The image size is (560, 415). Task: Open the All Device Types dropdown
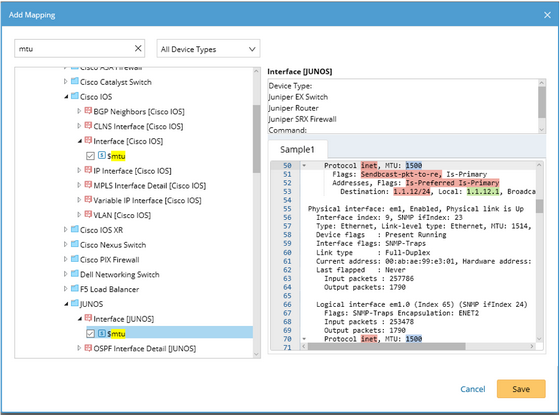pyautogui.click(x=208, y=49)
